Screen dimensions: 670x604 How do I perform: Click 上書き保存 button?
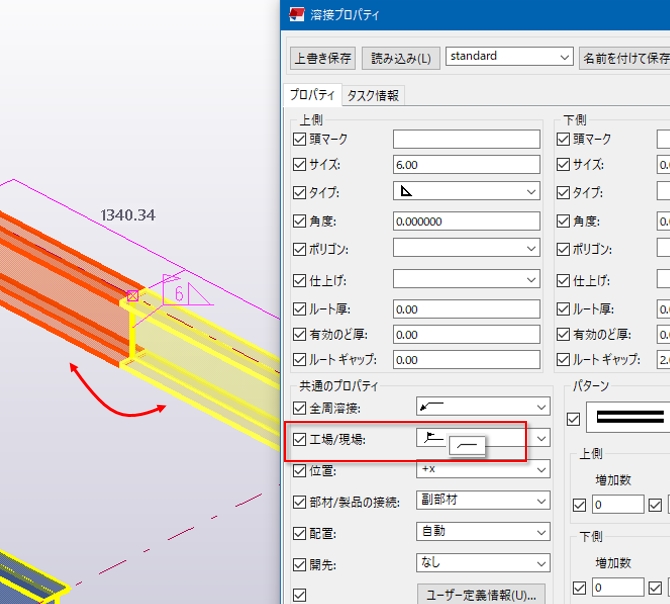click(x=323, y=58)
